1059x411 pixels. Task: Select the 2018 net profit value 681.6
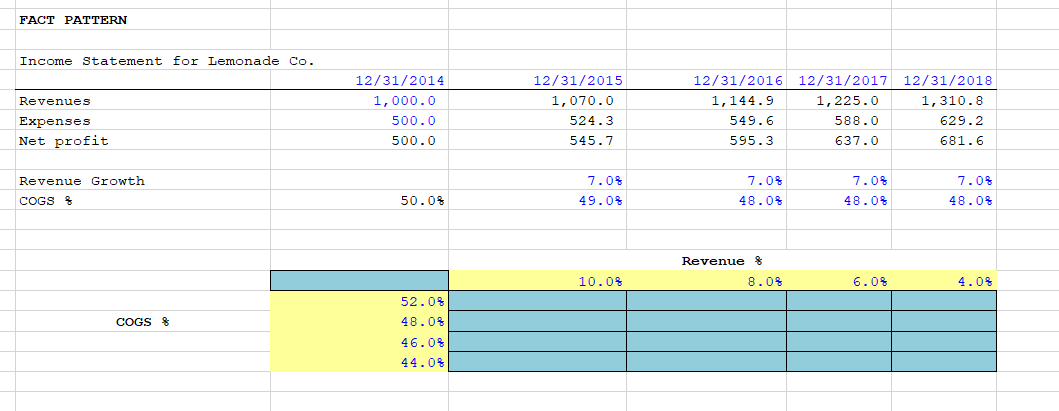point(944,141)
